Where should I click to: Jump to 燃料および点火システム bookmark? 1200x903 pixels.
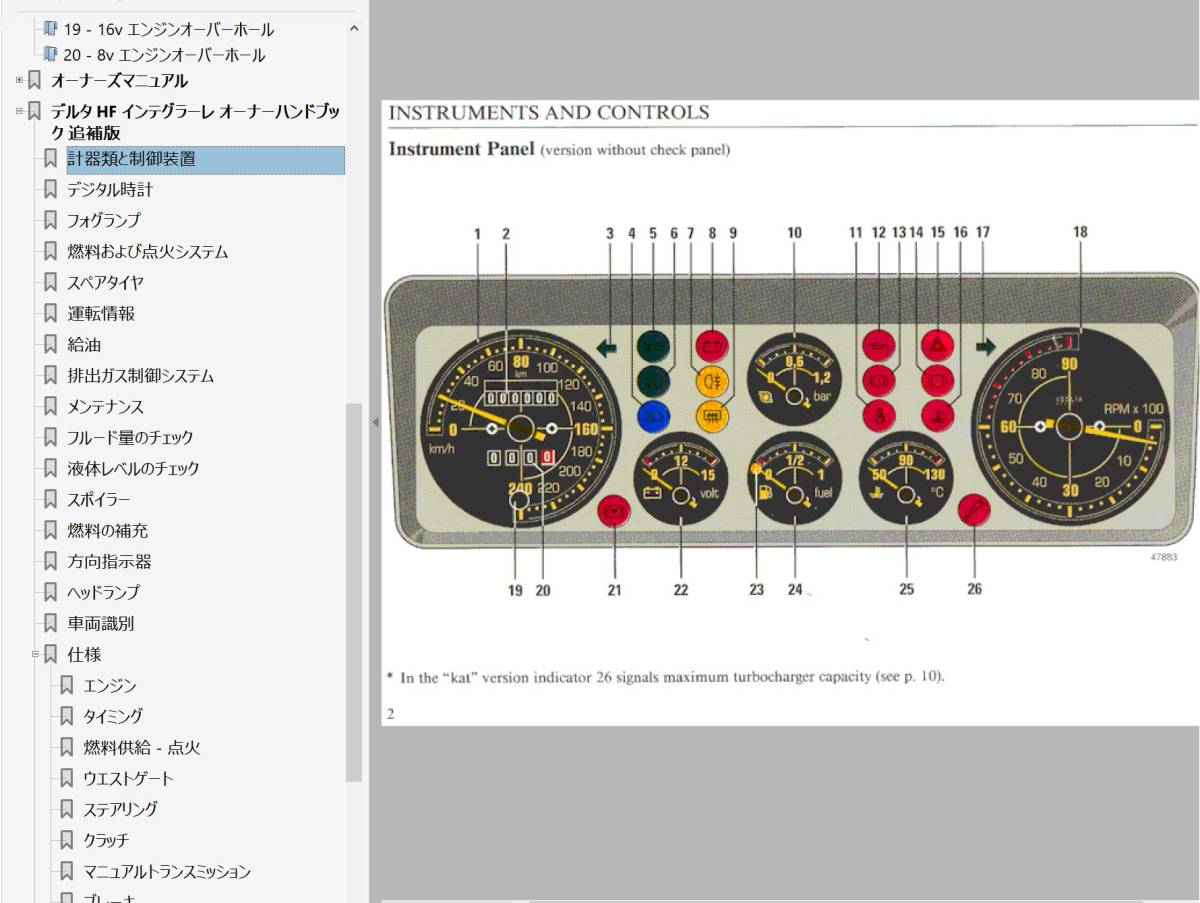click(x=148, y=251)
